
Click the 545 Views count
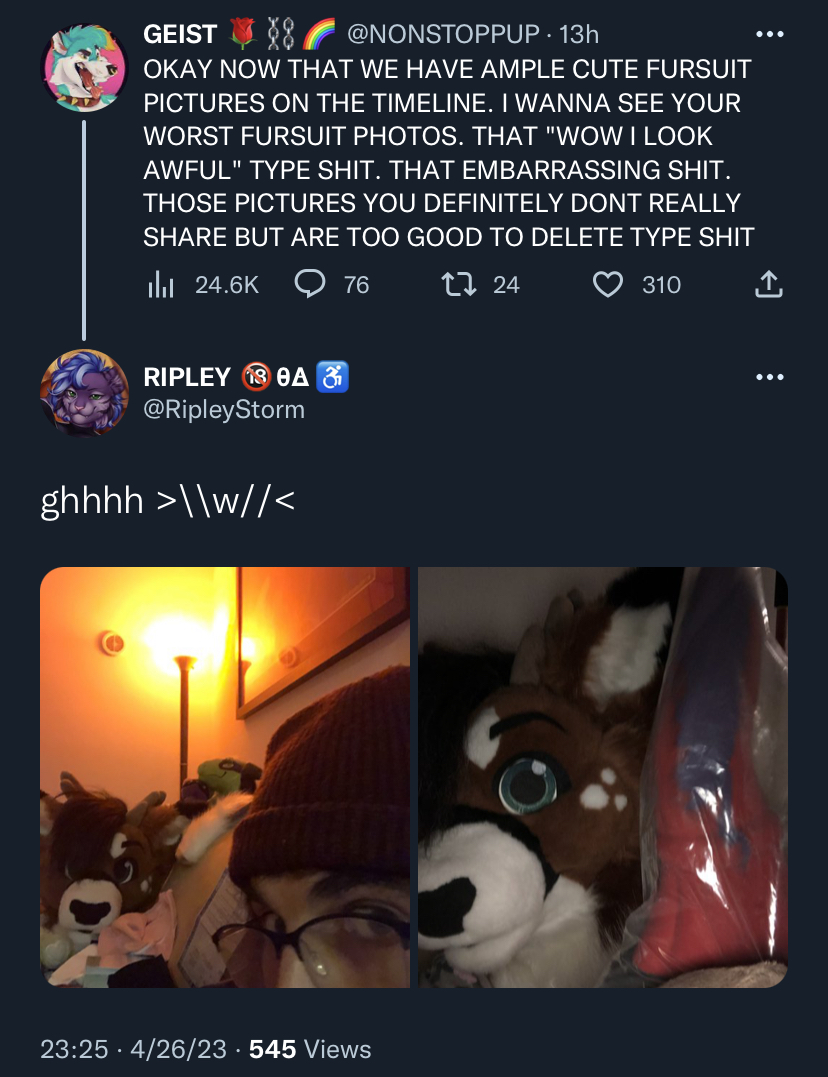pos(310,1049)
